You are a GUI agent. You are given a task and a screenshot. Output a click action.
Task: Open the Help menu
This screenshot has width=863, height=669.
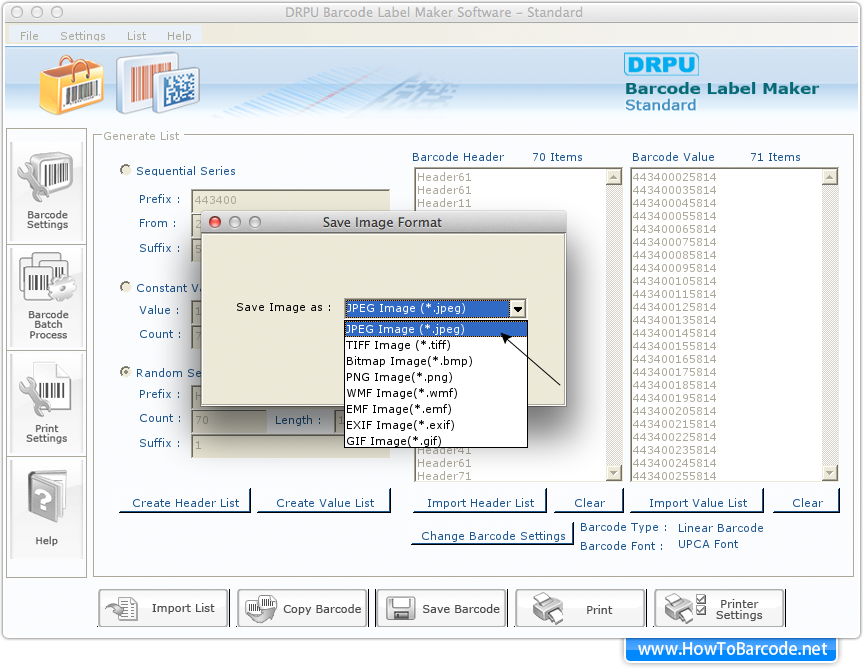[179, 36]
